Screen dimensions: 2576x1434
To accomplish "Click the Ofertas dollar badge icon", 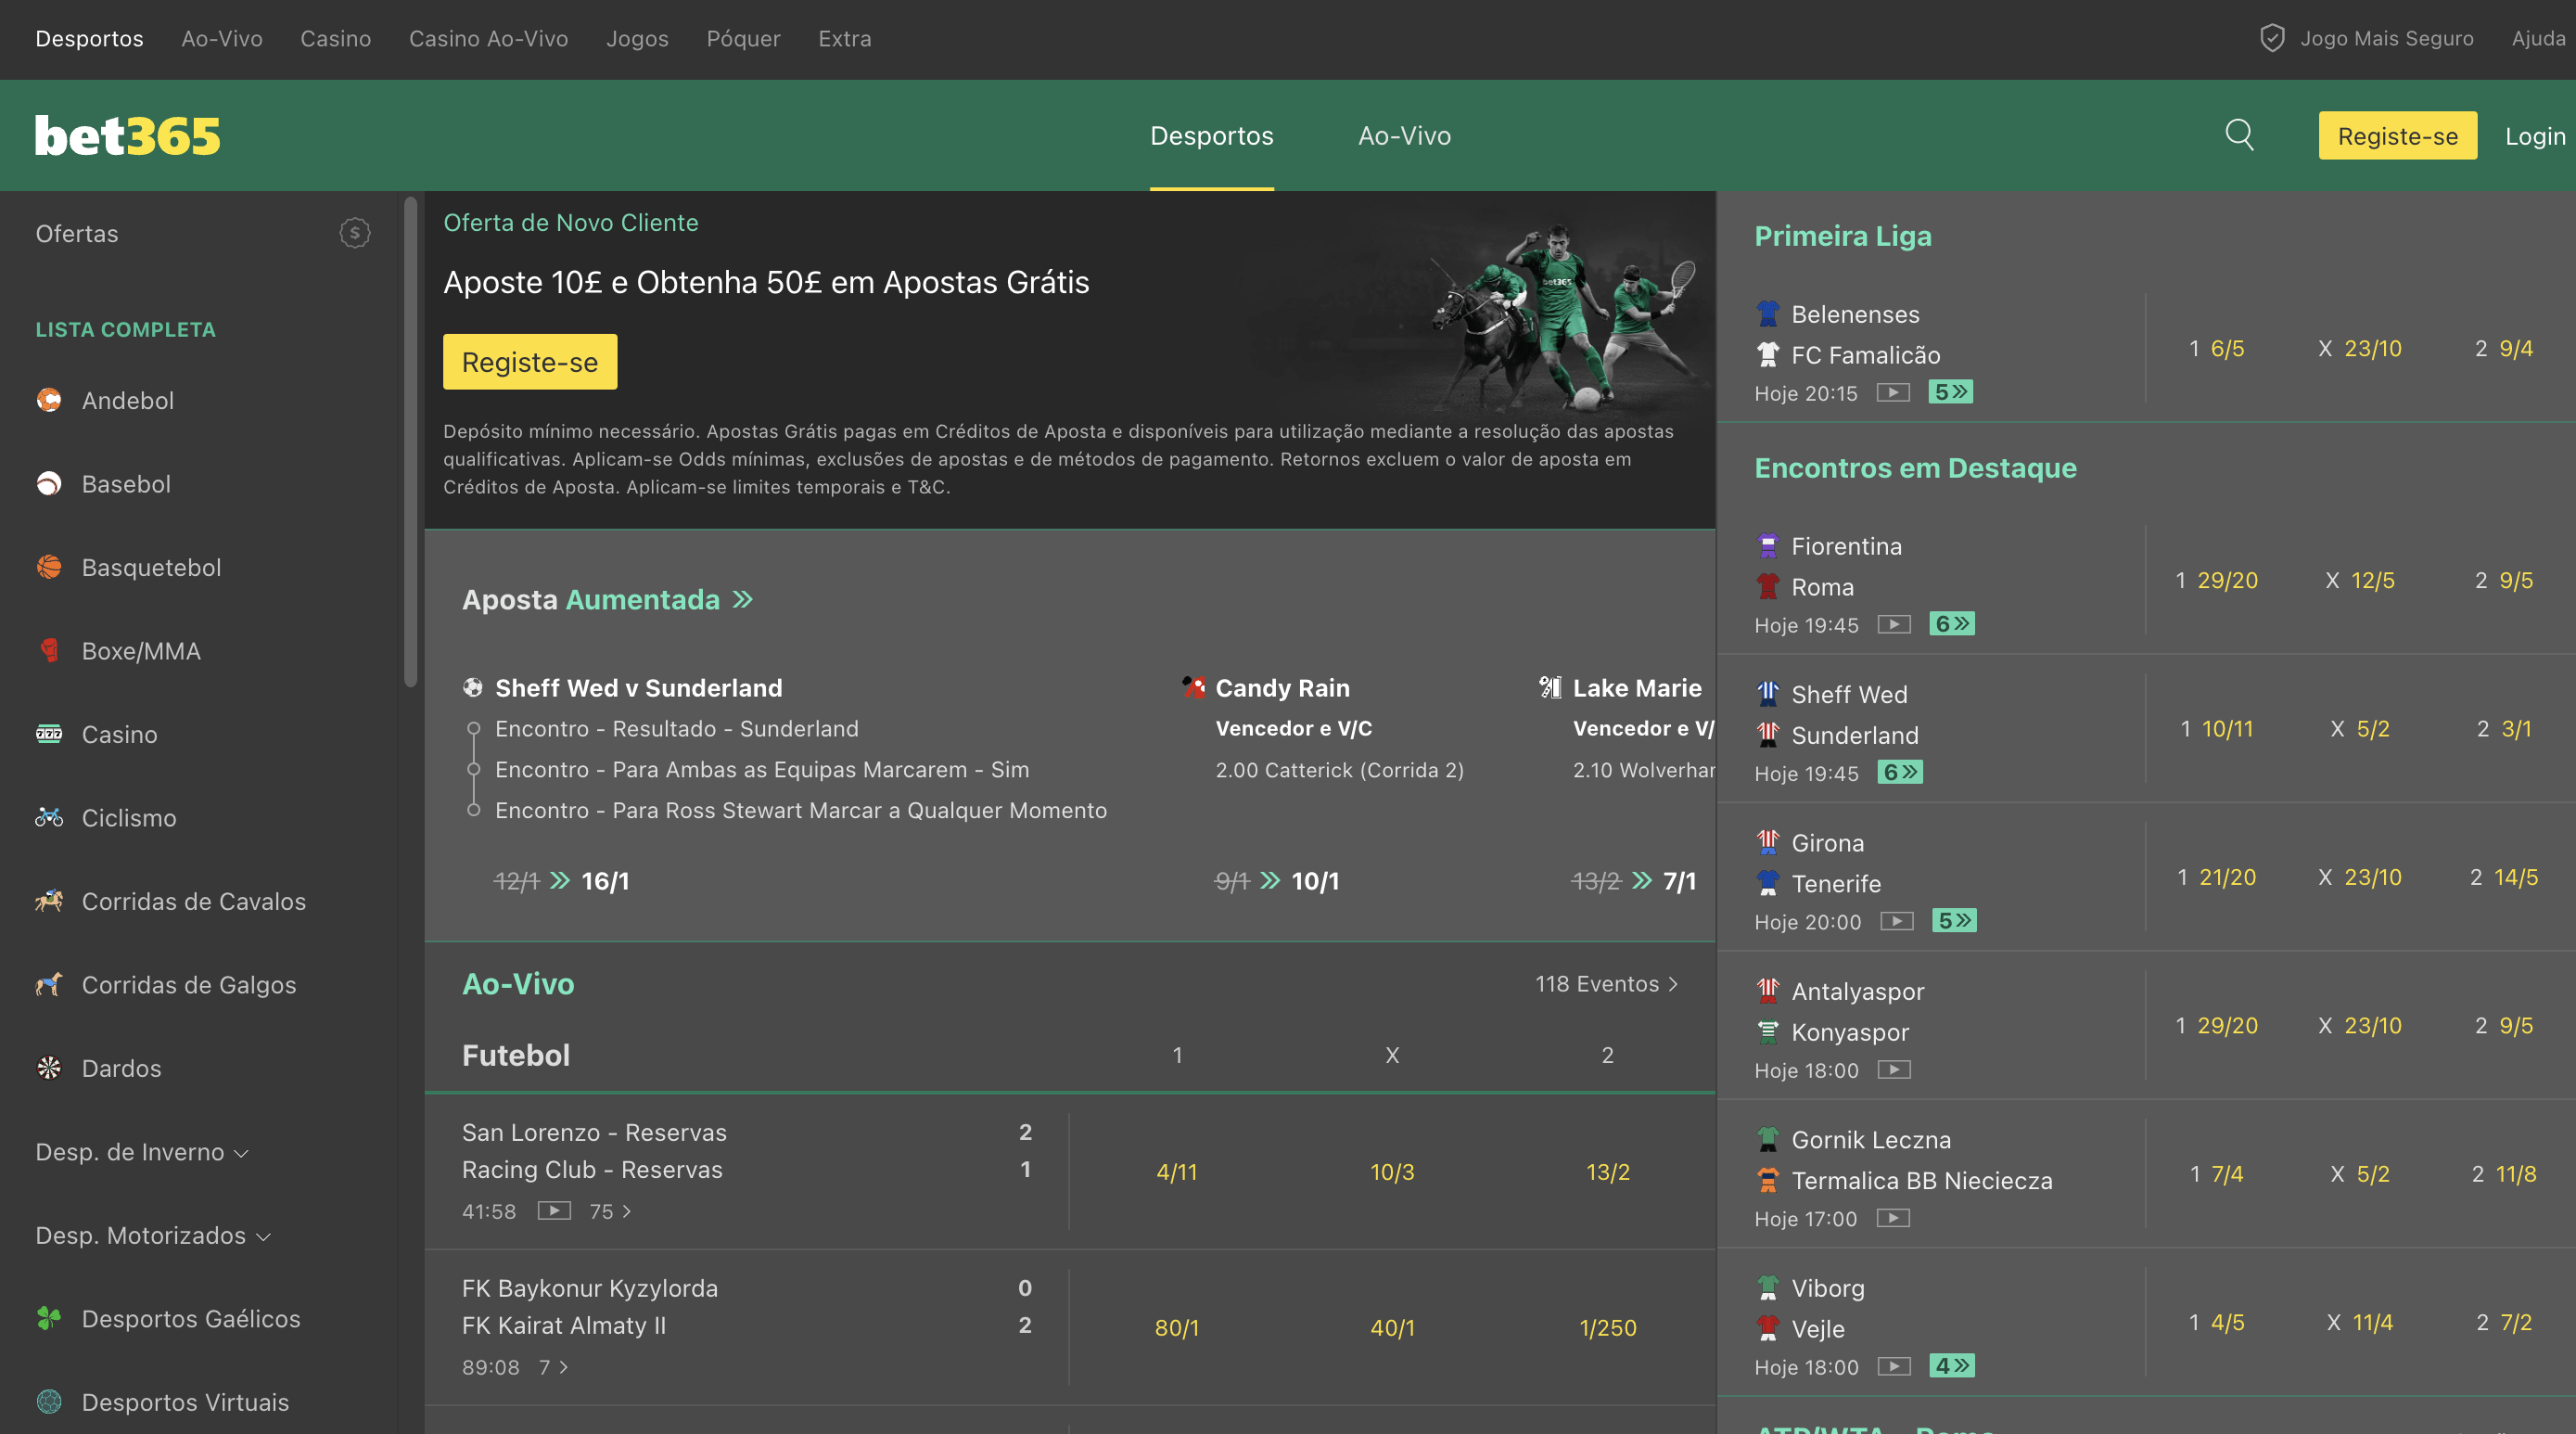I will (354, 233).
